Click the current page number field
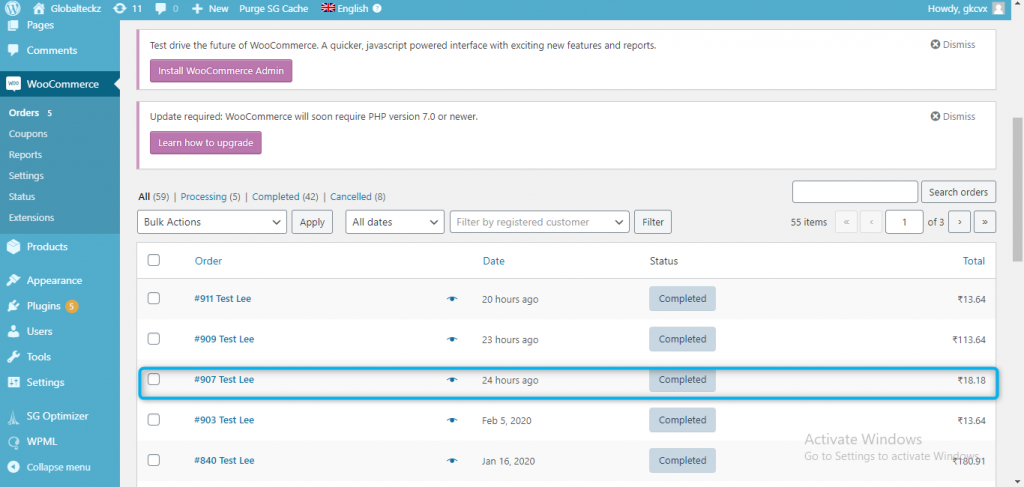This screenshot has width=1024, height=487. [x=904, y=222]
